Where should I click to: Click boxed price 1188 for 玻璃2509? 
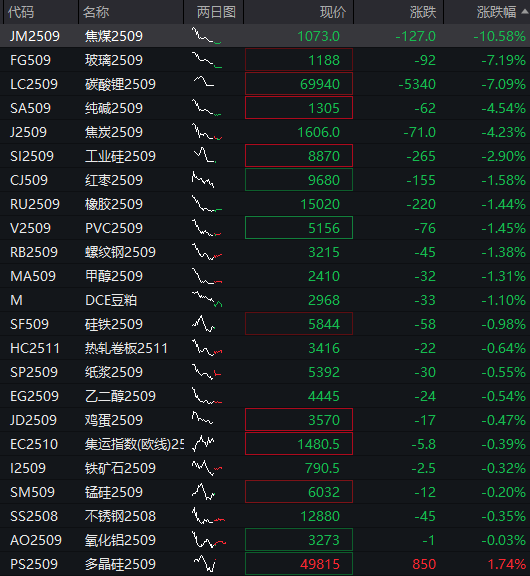coord(299,60)
